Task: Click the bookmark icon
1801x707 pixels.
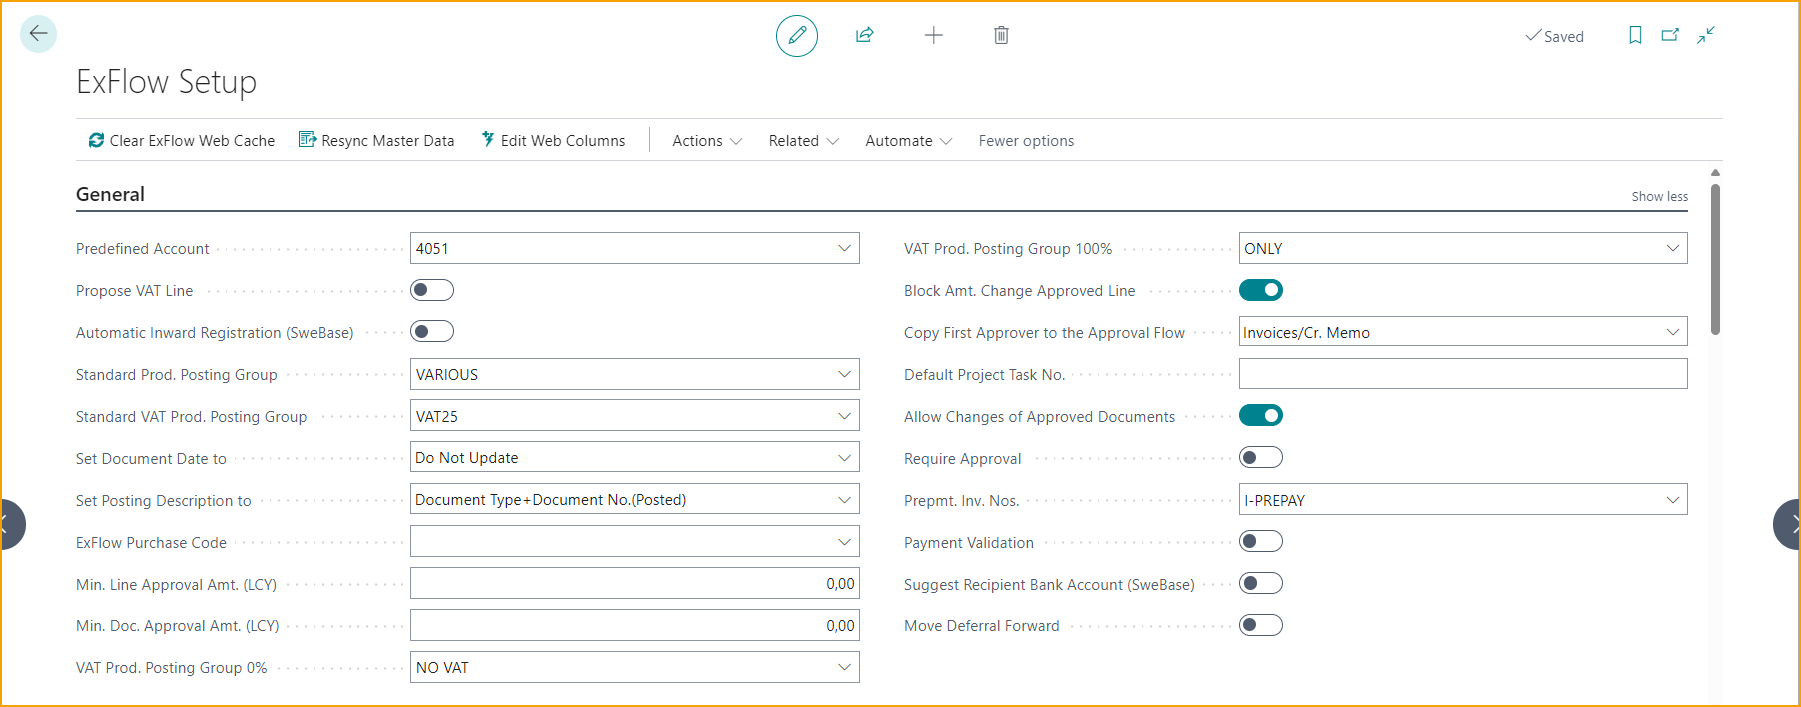Action: [1635, 36]
